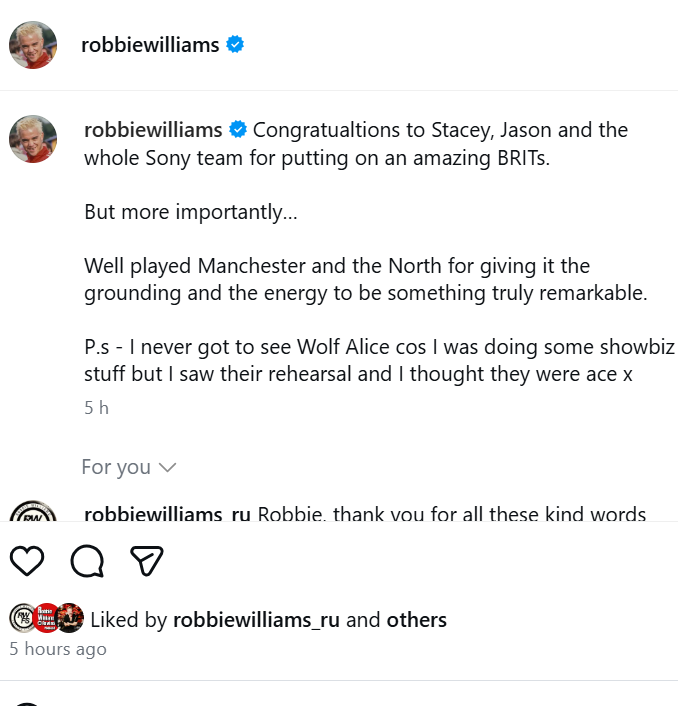
Task: Expand the For you comments filter
Action: click(x=116, y=467)
